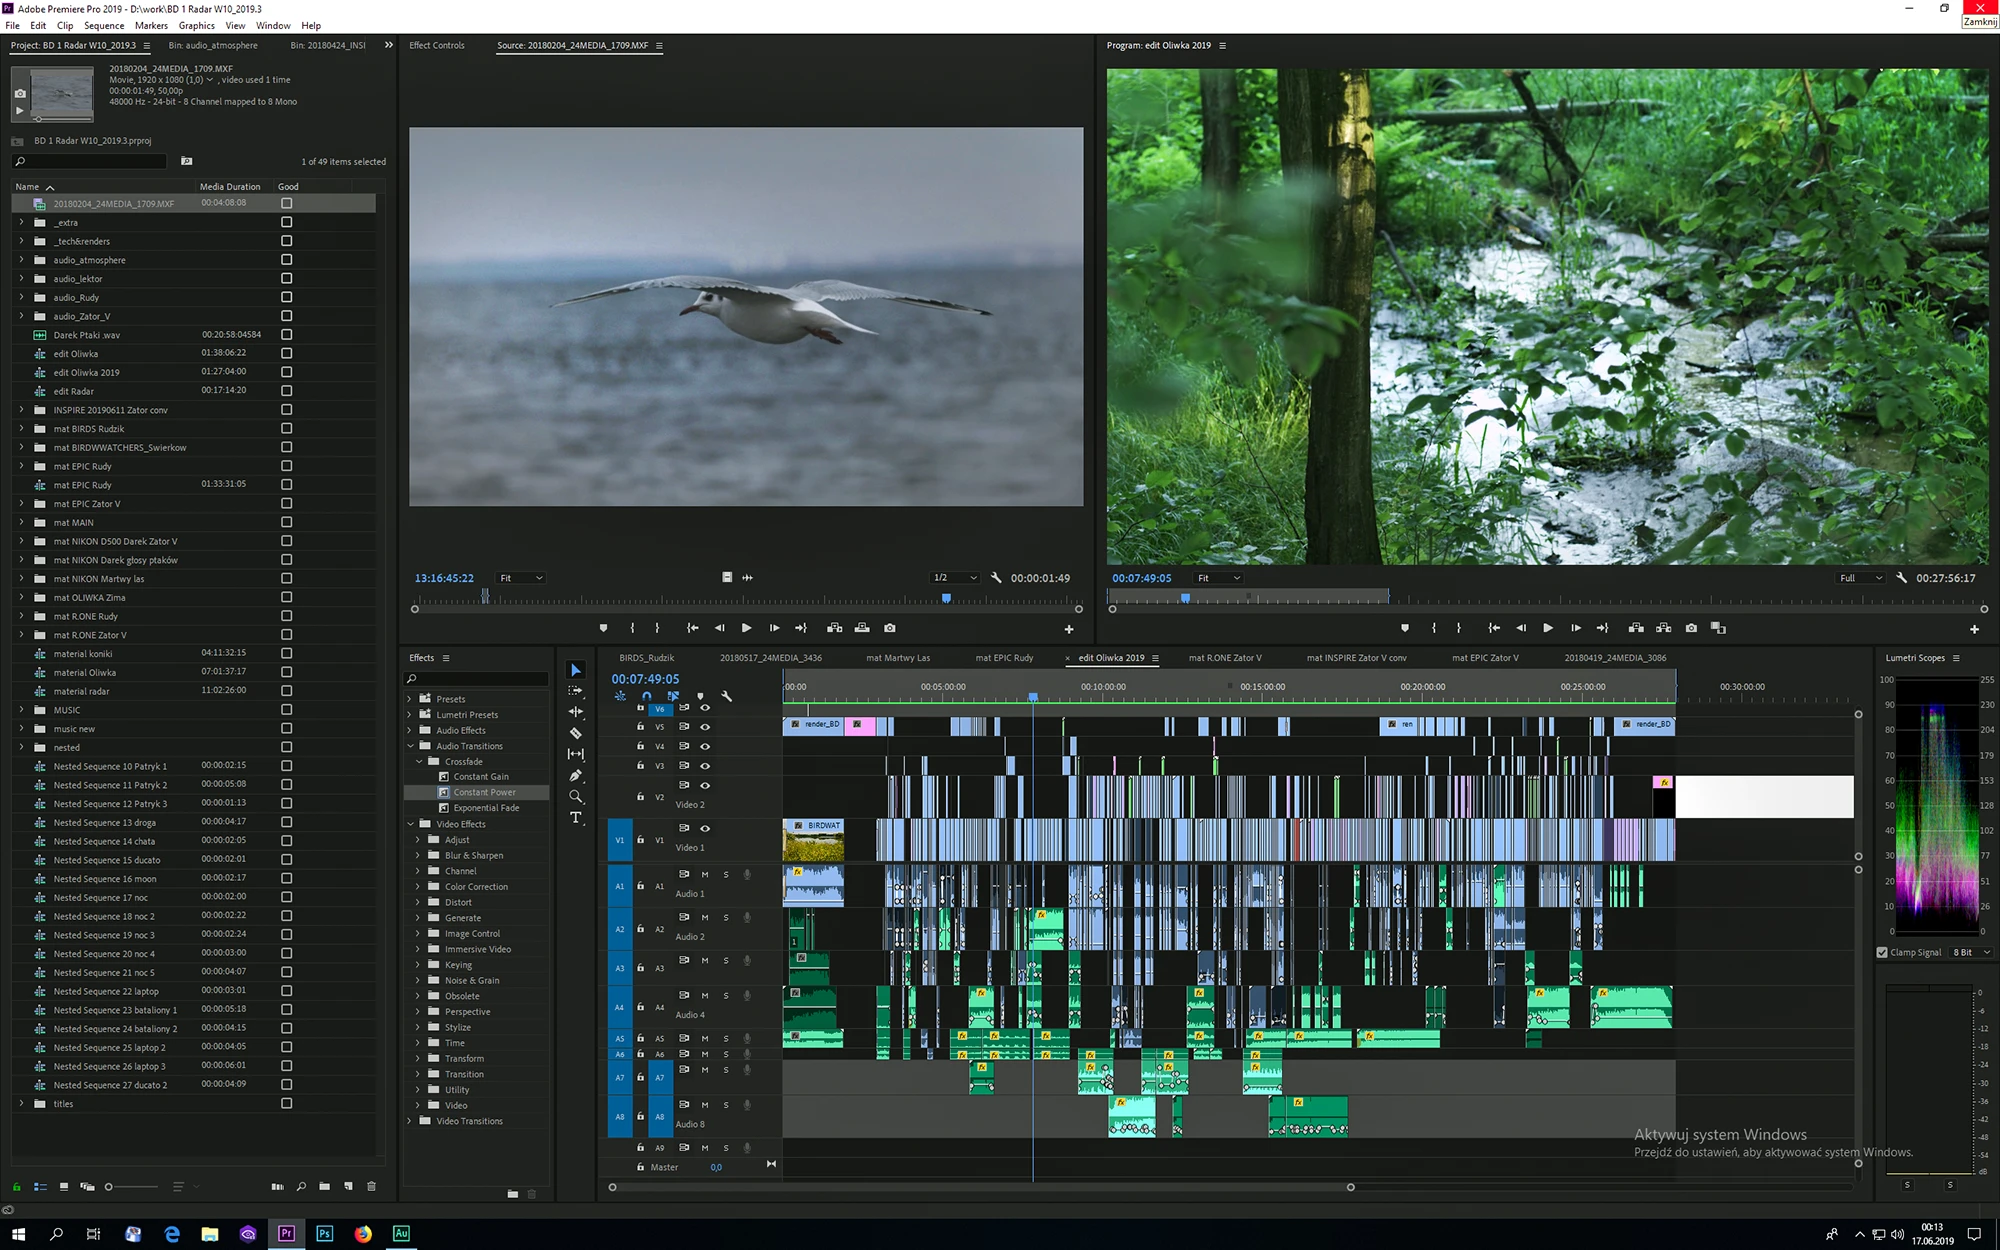Play the Source monitor clip

pos(746,628)
